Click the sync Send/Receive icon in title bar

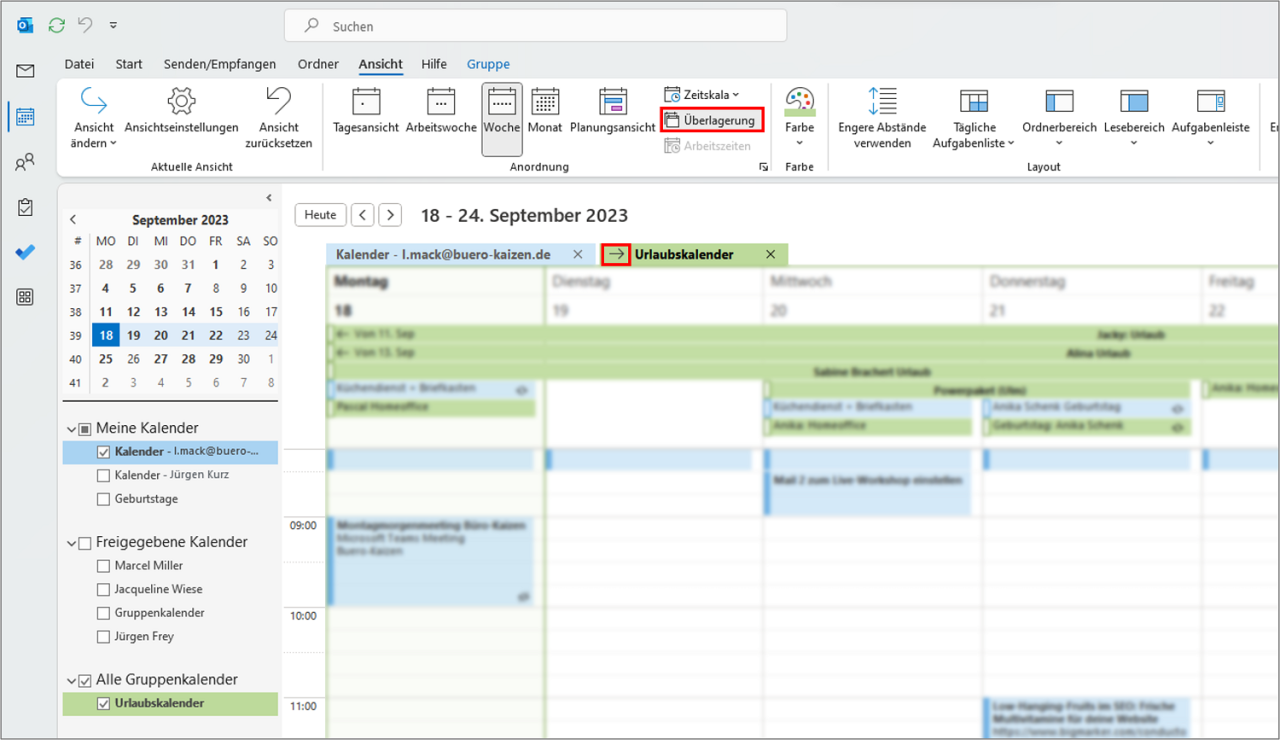point(57,24)
